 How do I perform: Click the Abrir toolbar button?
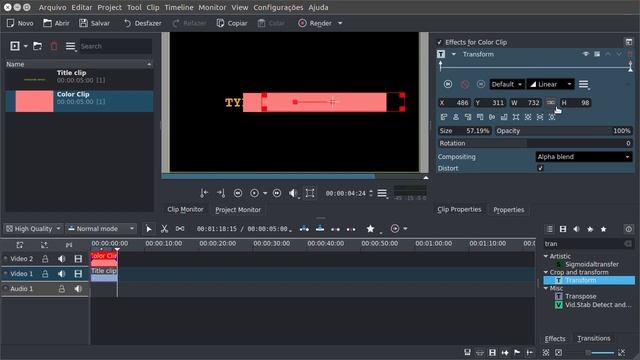56,23
